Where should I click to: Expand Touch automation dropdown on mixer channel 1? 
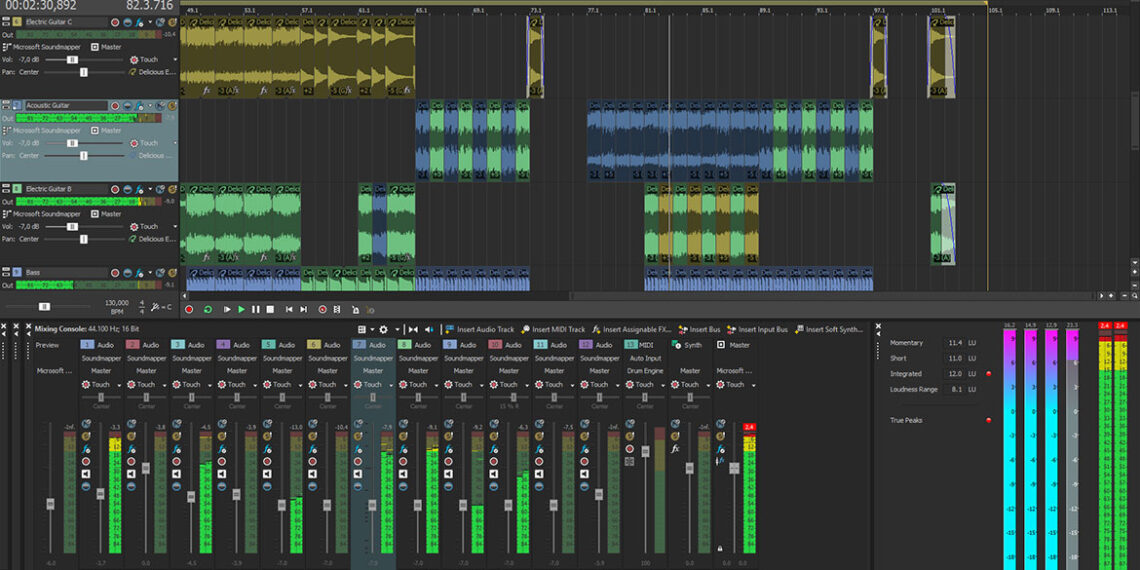pyautogui.click(x=118, y=384)
